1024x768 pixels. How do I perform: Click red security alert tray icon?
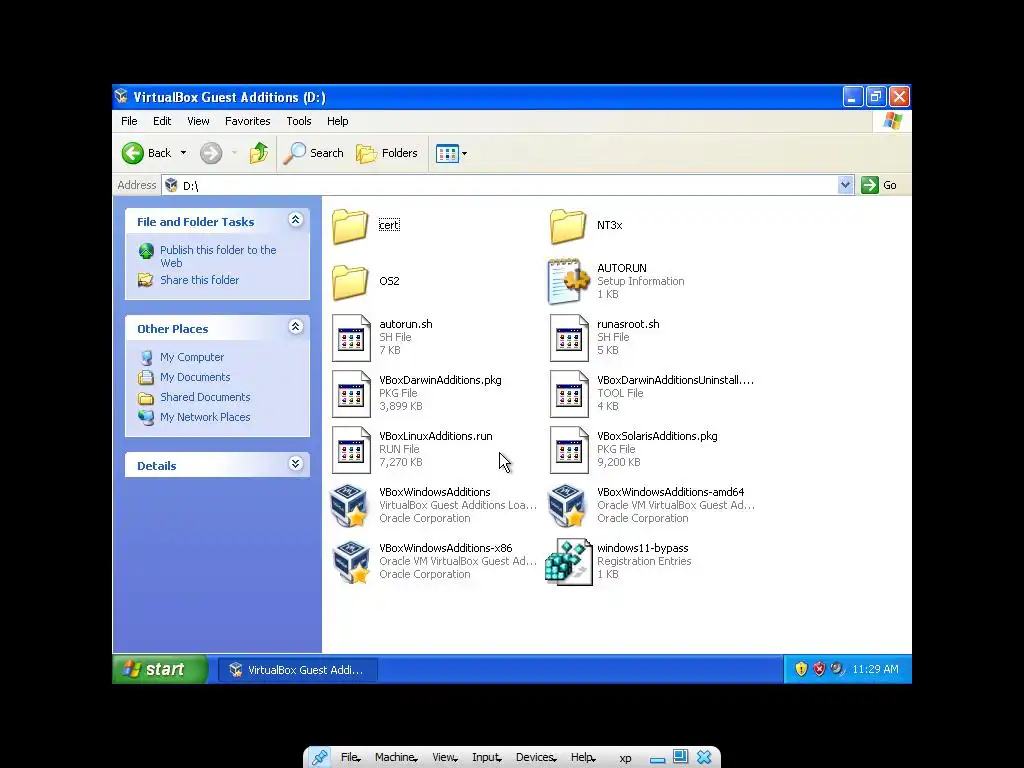[819, 669]
